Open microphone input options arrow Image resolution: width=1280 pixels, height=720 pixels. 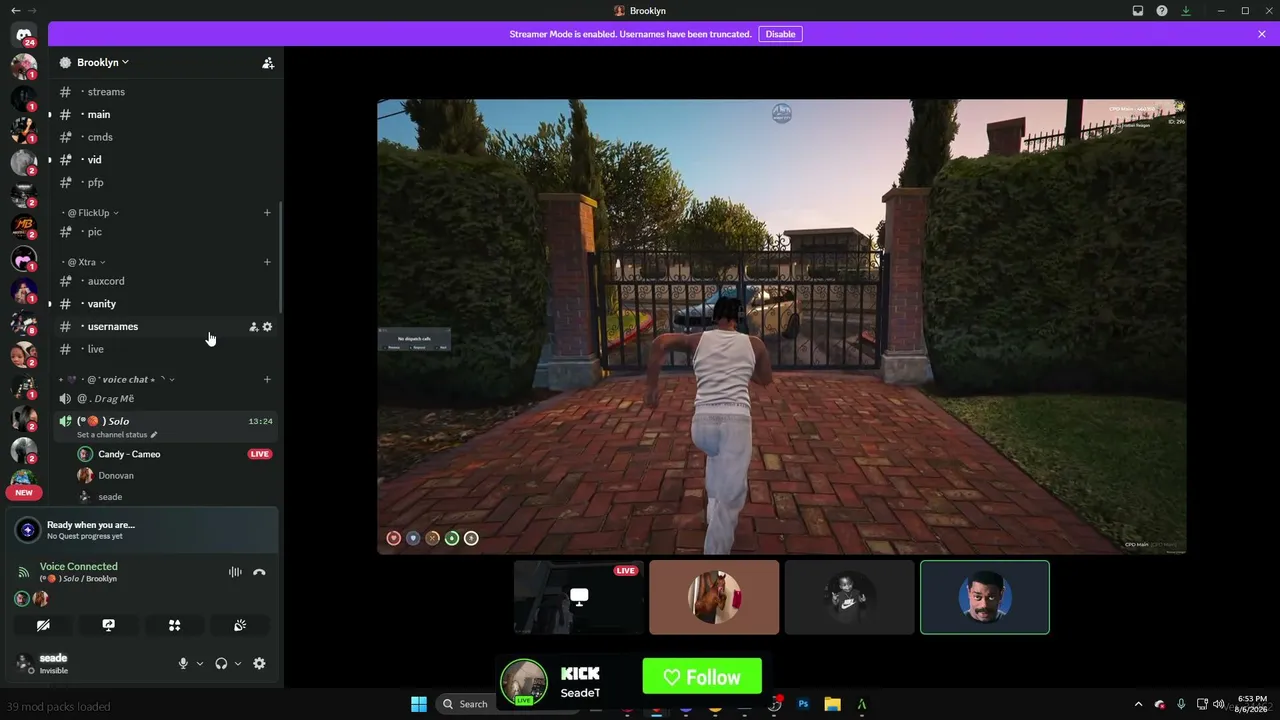tap(199, 663)
